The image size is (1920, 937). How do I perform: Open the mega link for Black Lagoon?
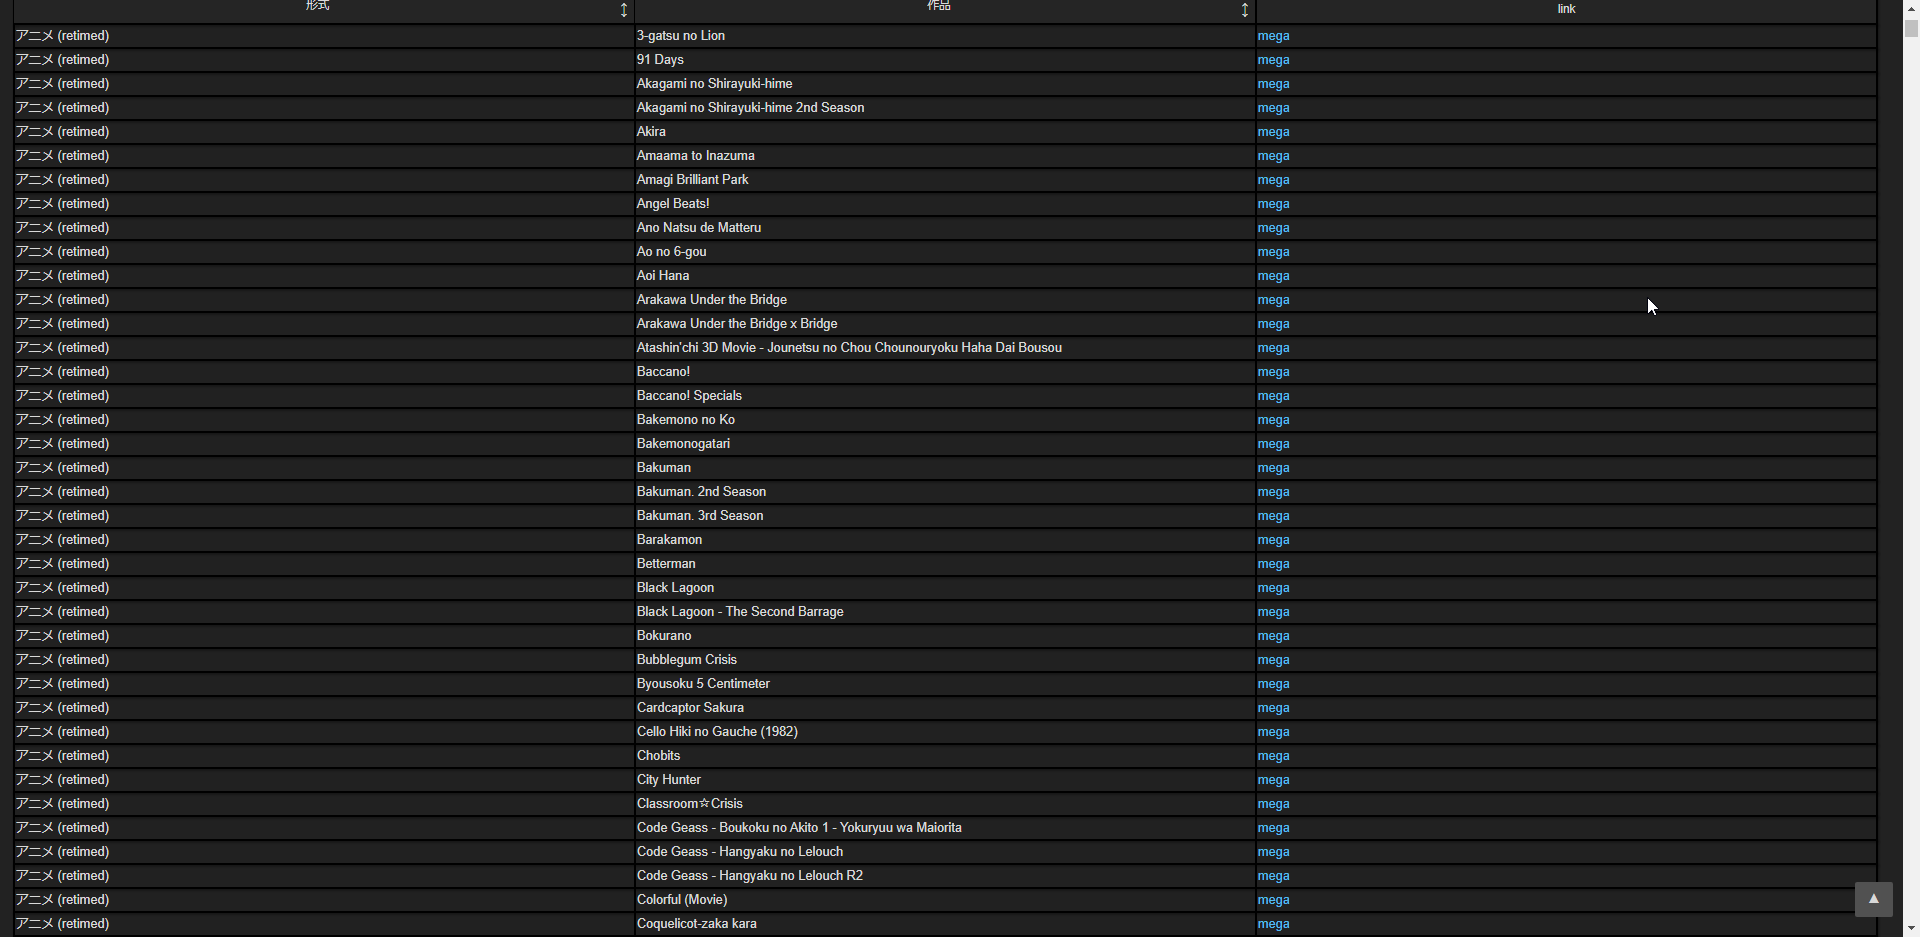pyautogui.click(x=1273, y=588)
